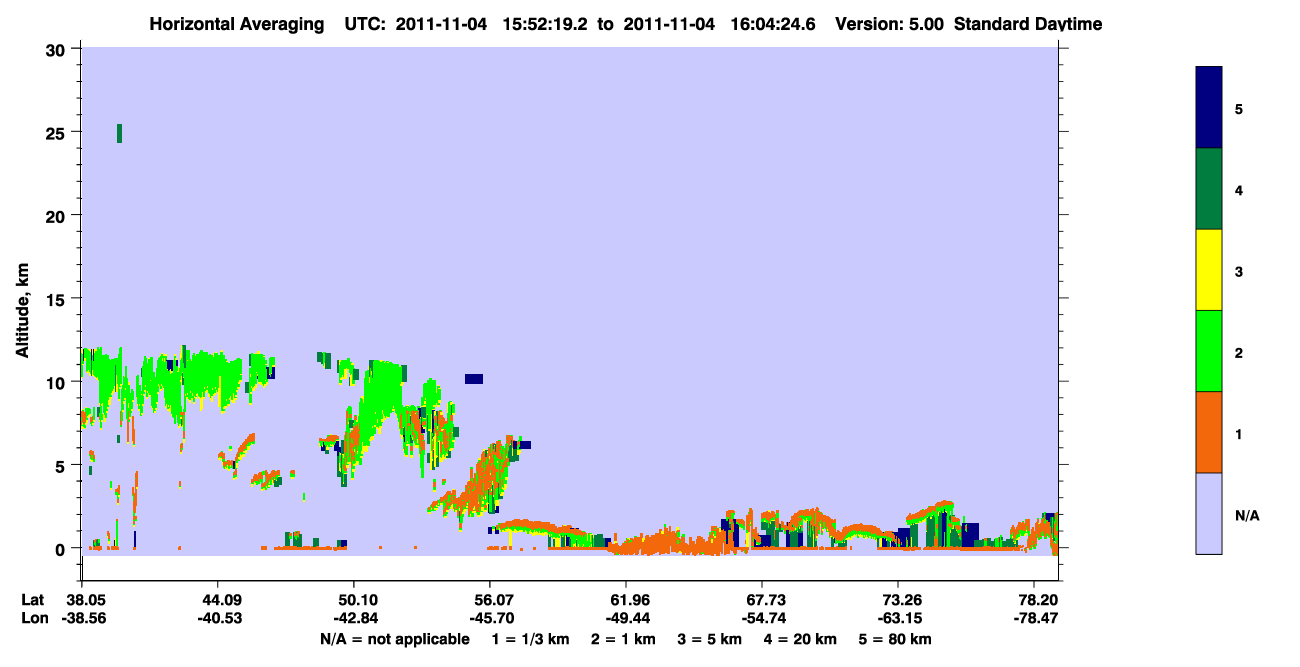This screenshot has width=1300, height=667.
Task: Click longitude value -38.56
Action: (82, 618)
